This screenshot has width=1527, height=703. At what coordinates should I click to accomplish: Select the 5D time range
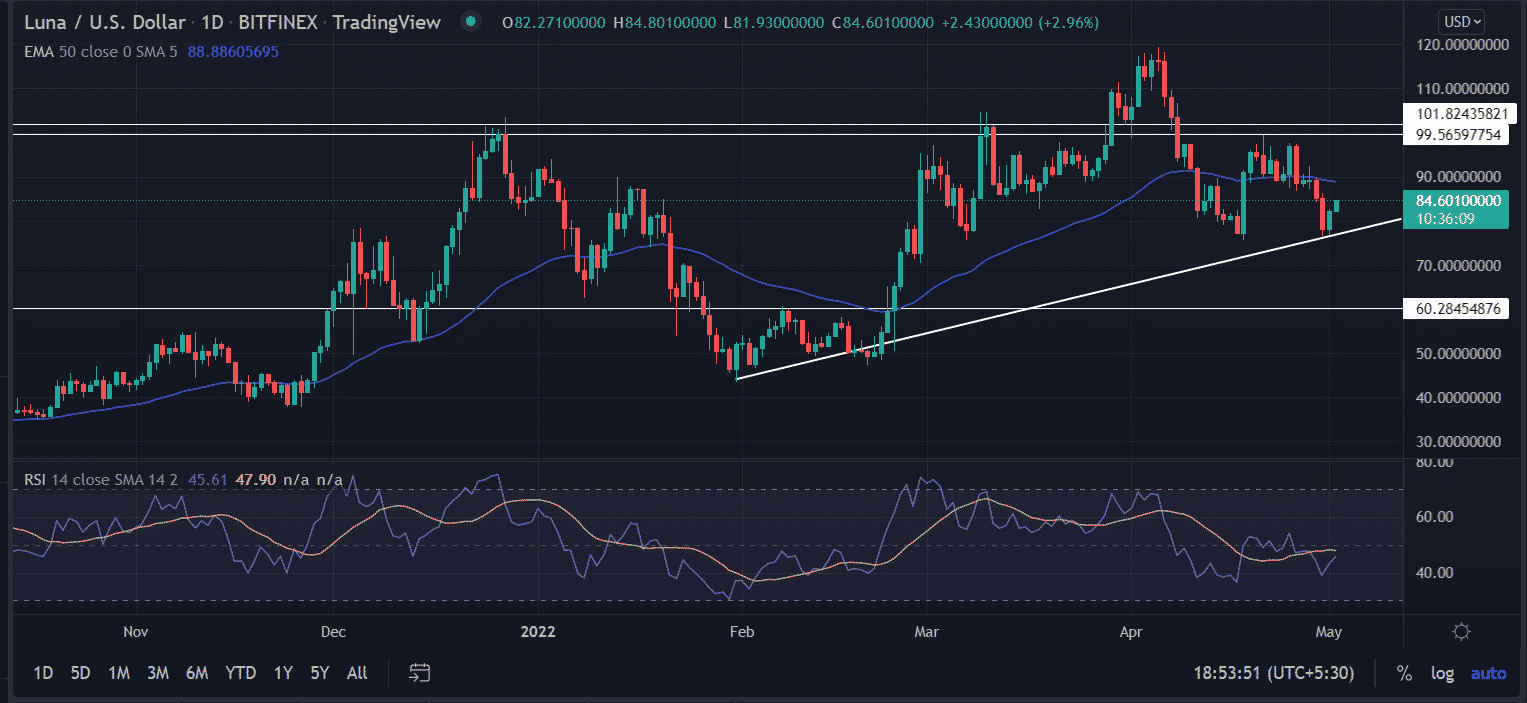tap(81, 673)
